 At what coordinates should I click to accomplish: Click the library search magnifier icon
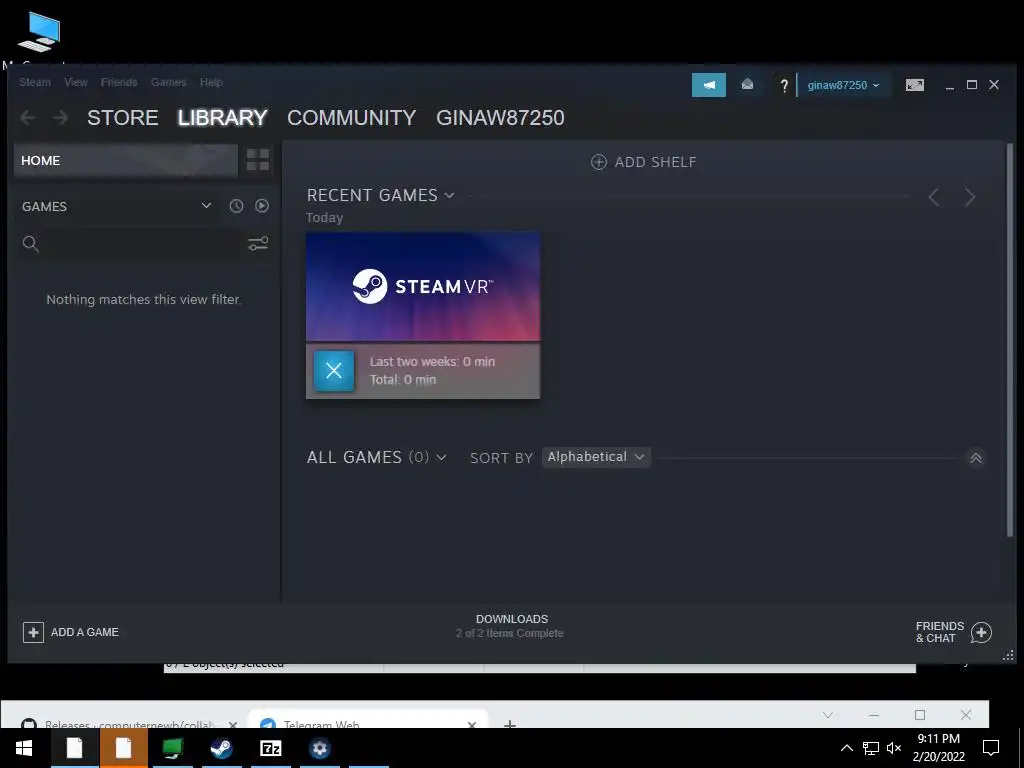(x=31, y=244)
